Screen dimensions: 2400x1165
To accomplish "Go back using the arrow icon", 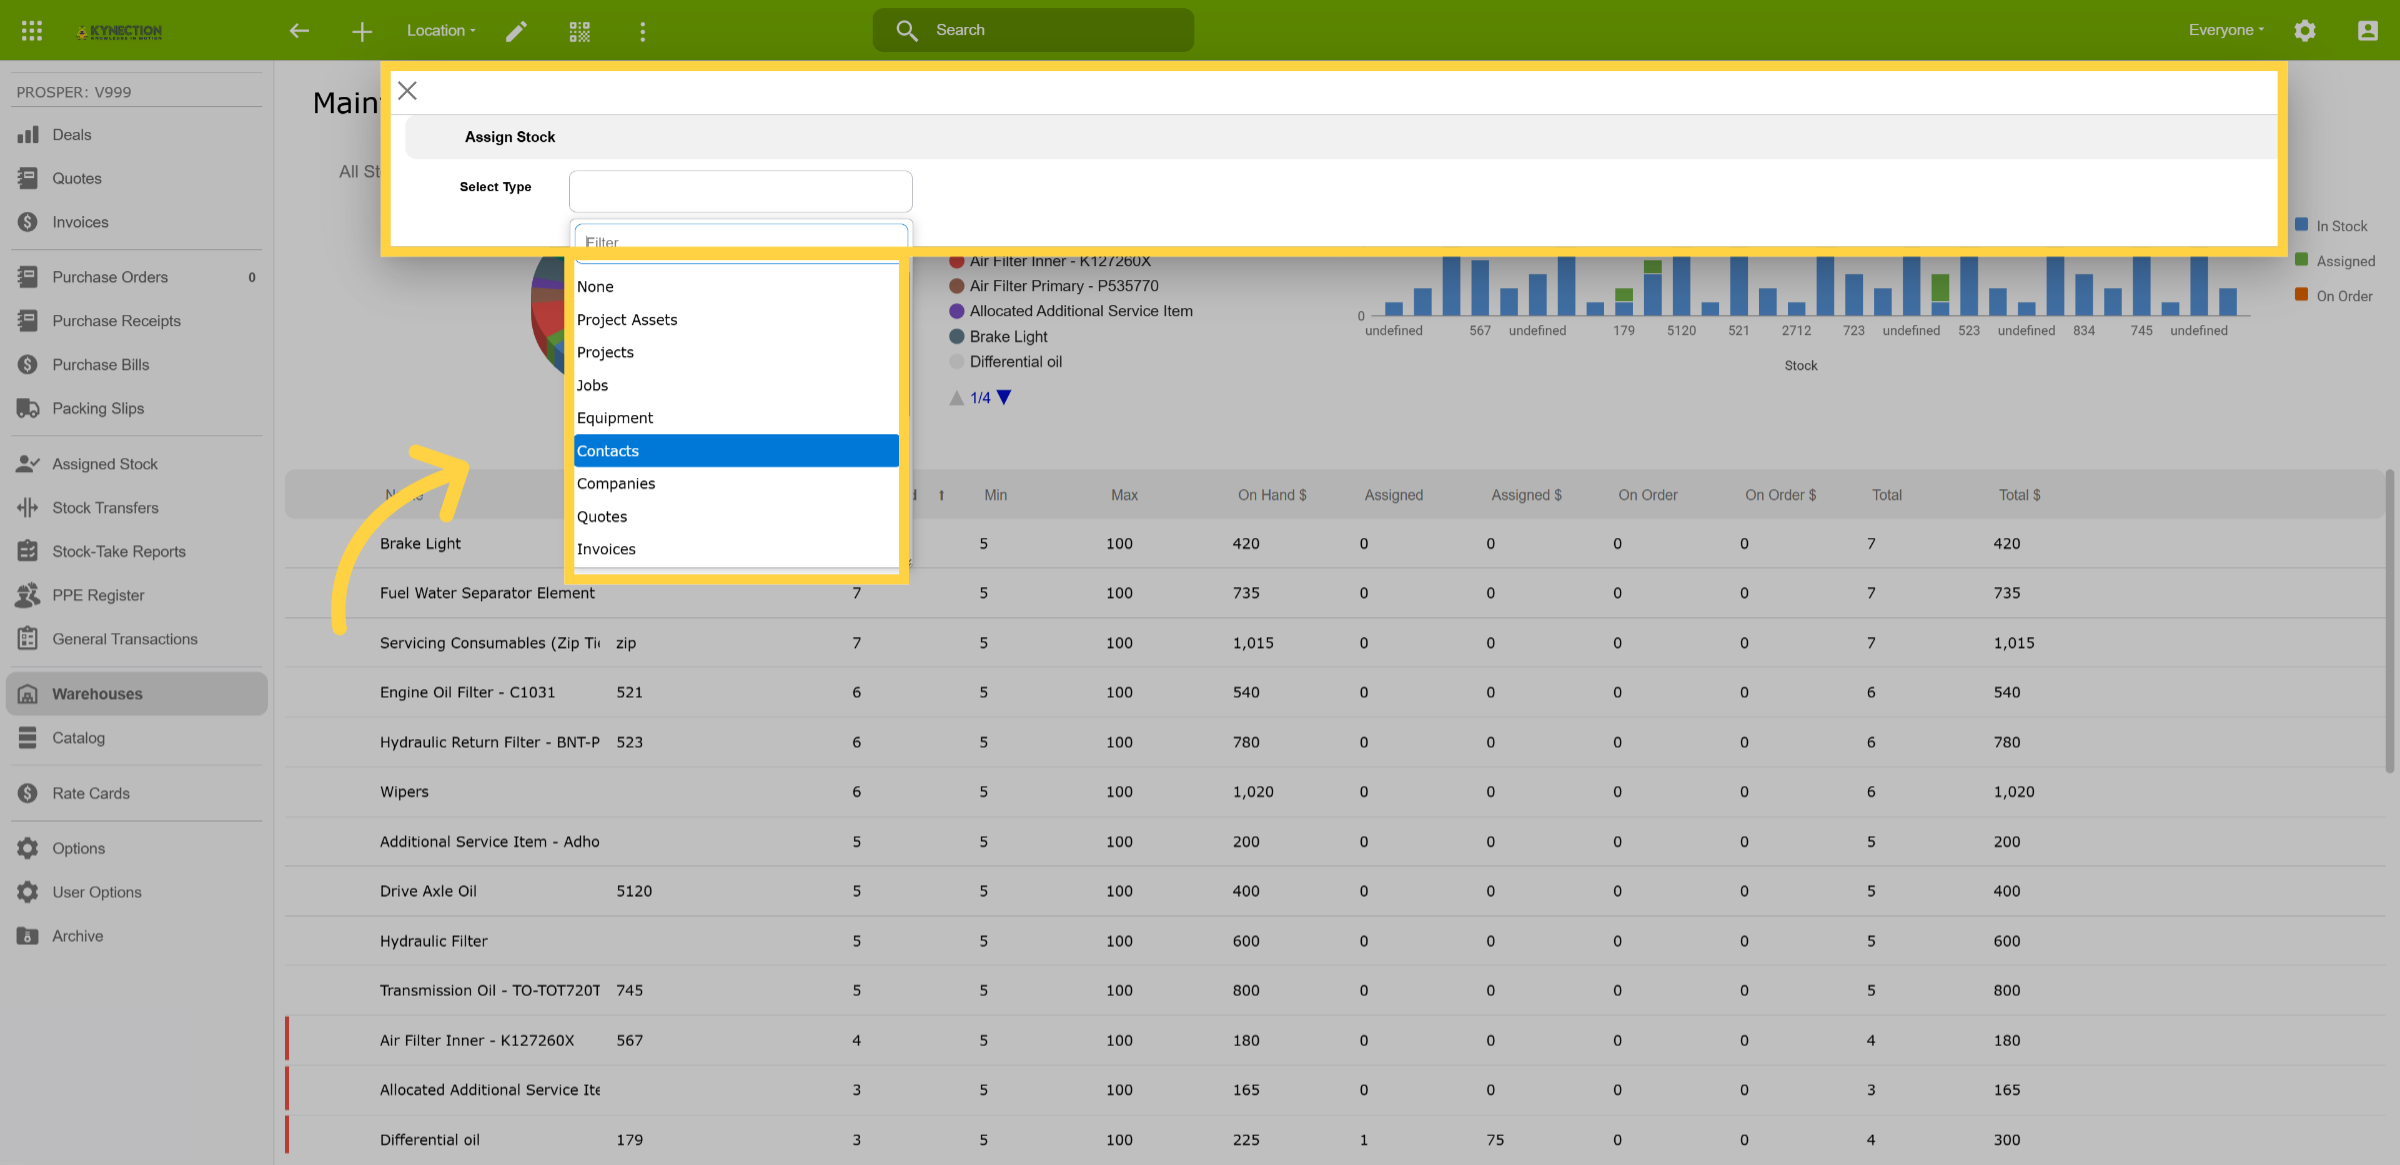I will tap(298, 31).
